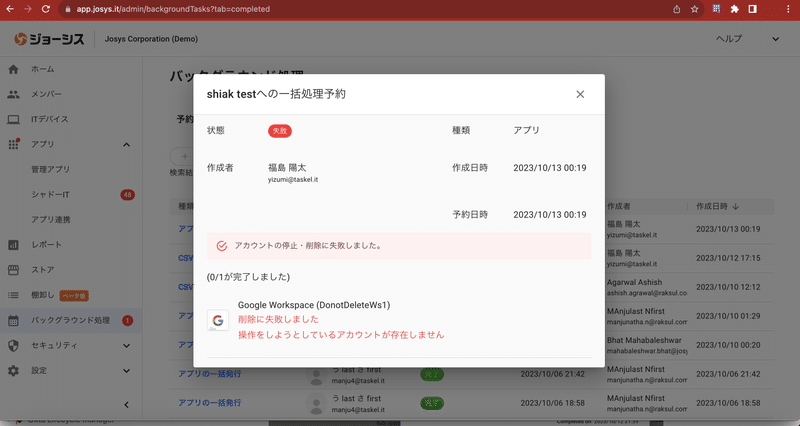Screen dimensions: 800x426
Task: Click the ホーム house icon
Action: coord(14,69)
